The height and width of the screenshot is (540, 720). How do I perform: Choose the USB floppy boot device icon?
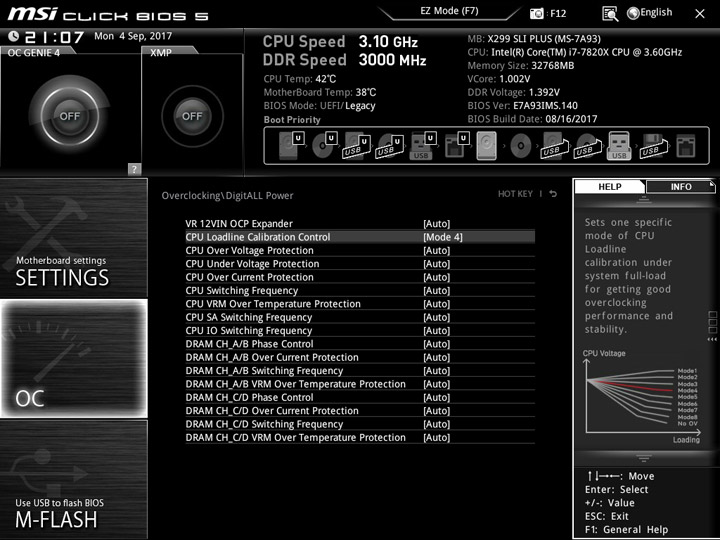[x=652, y=146]
